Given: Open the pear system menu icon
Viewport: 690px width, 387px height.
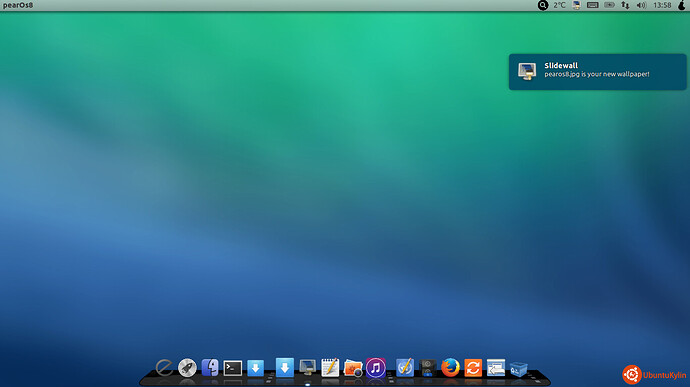Looking at the screenshot, I should tap(682, 5).
